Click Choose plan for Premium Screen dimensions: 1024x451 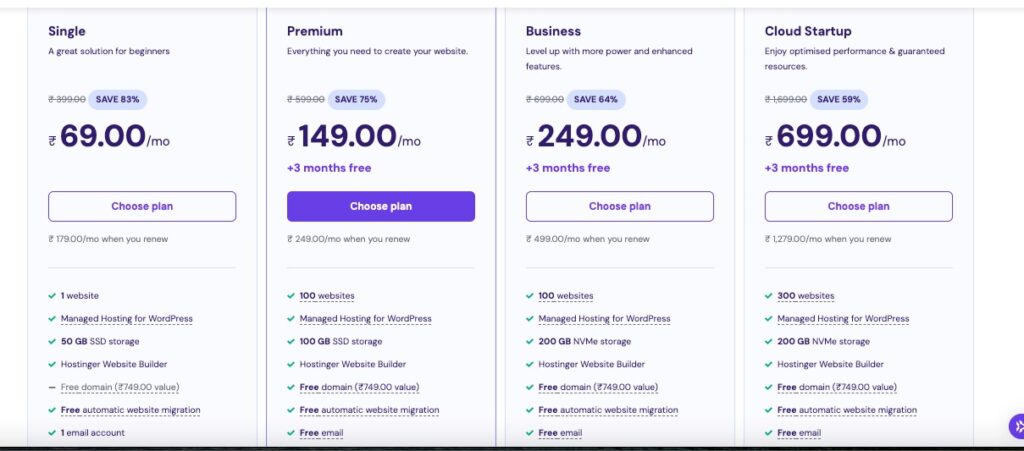[380, 206]
